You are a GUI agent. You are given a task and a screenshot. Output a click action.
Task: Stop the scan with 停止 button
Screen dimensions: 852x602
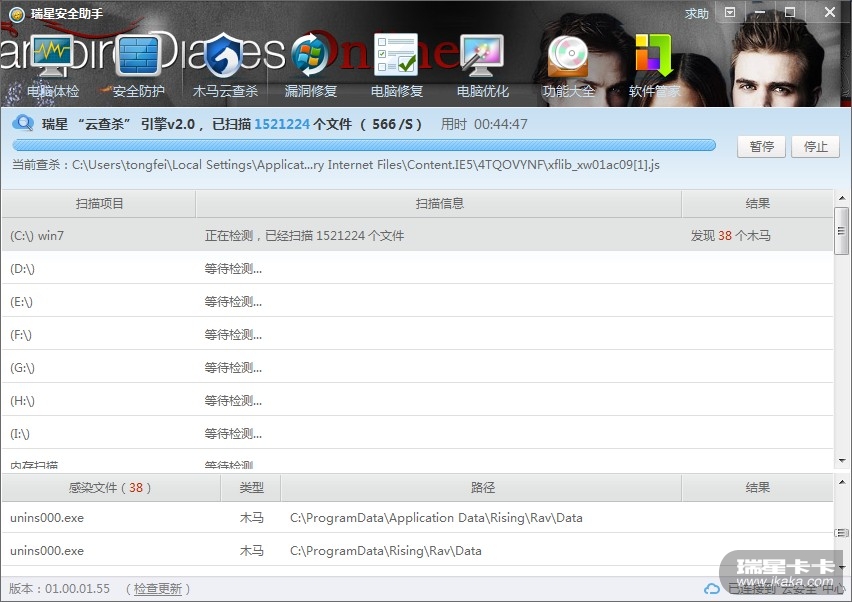coord(816,147)
